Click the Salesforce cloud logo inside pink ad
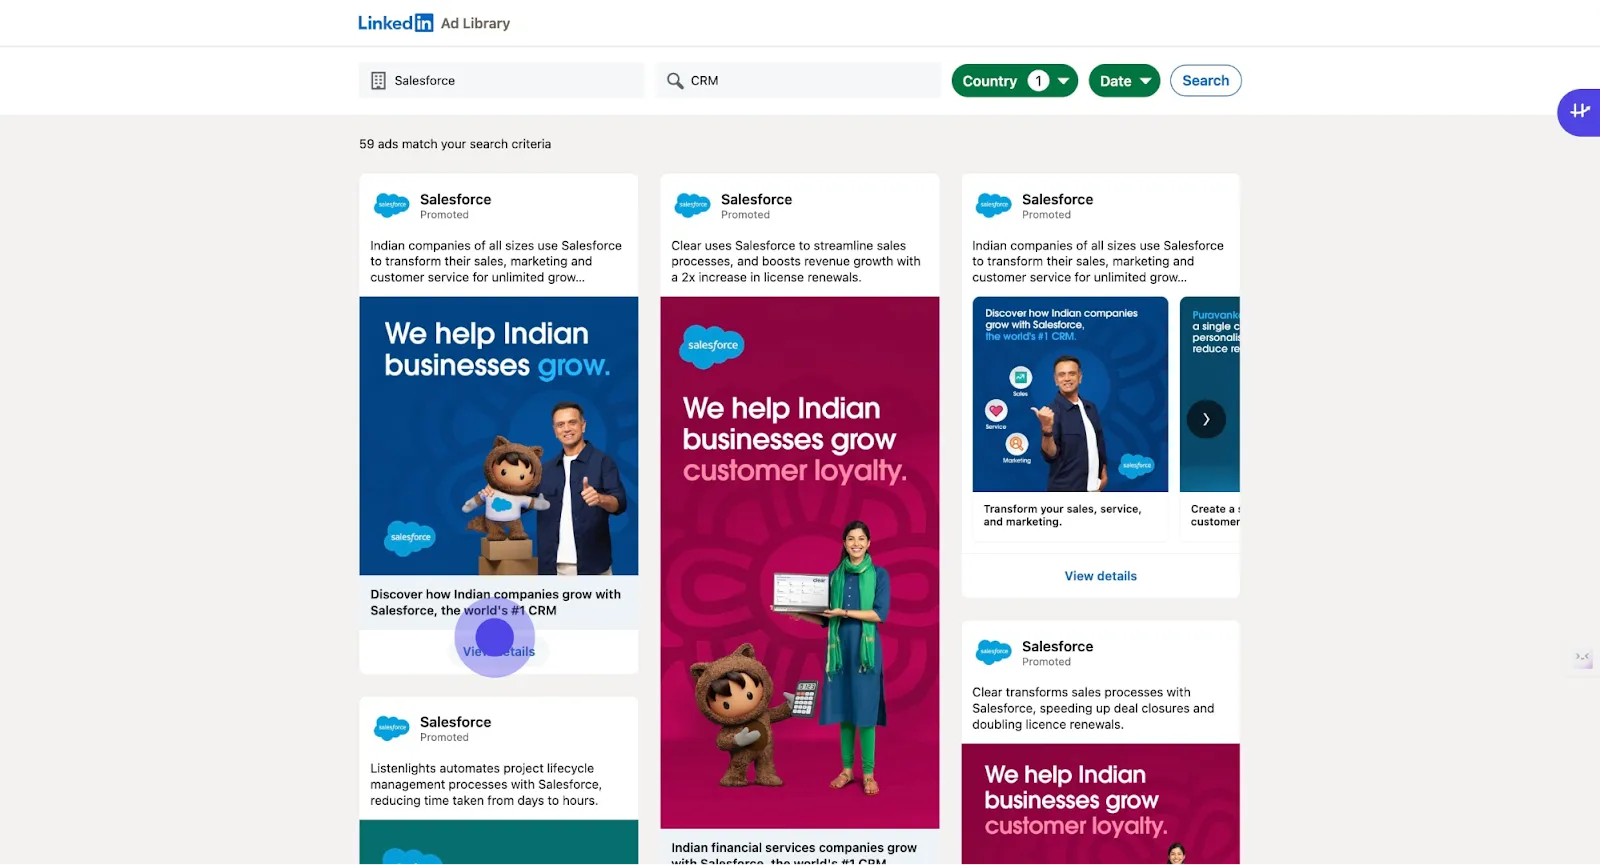 click(712, 345)
